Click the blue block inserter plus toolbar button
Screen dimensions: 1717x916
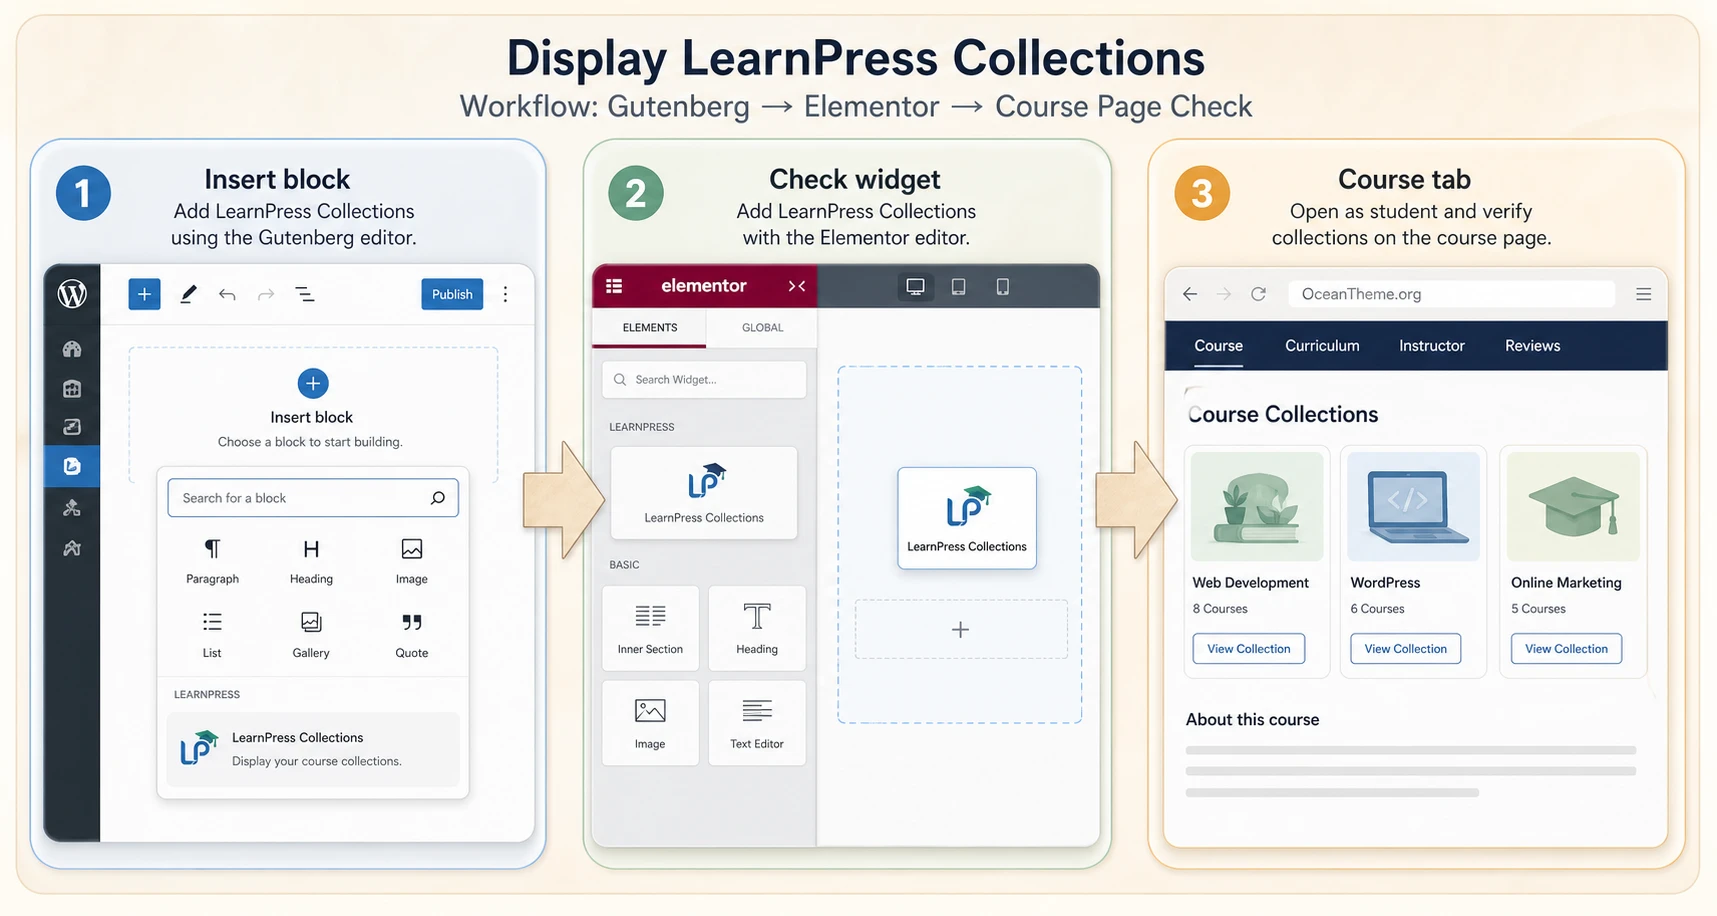coord(144,294)
